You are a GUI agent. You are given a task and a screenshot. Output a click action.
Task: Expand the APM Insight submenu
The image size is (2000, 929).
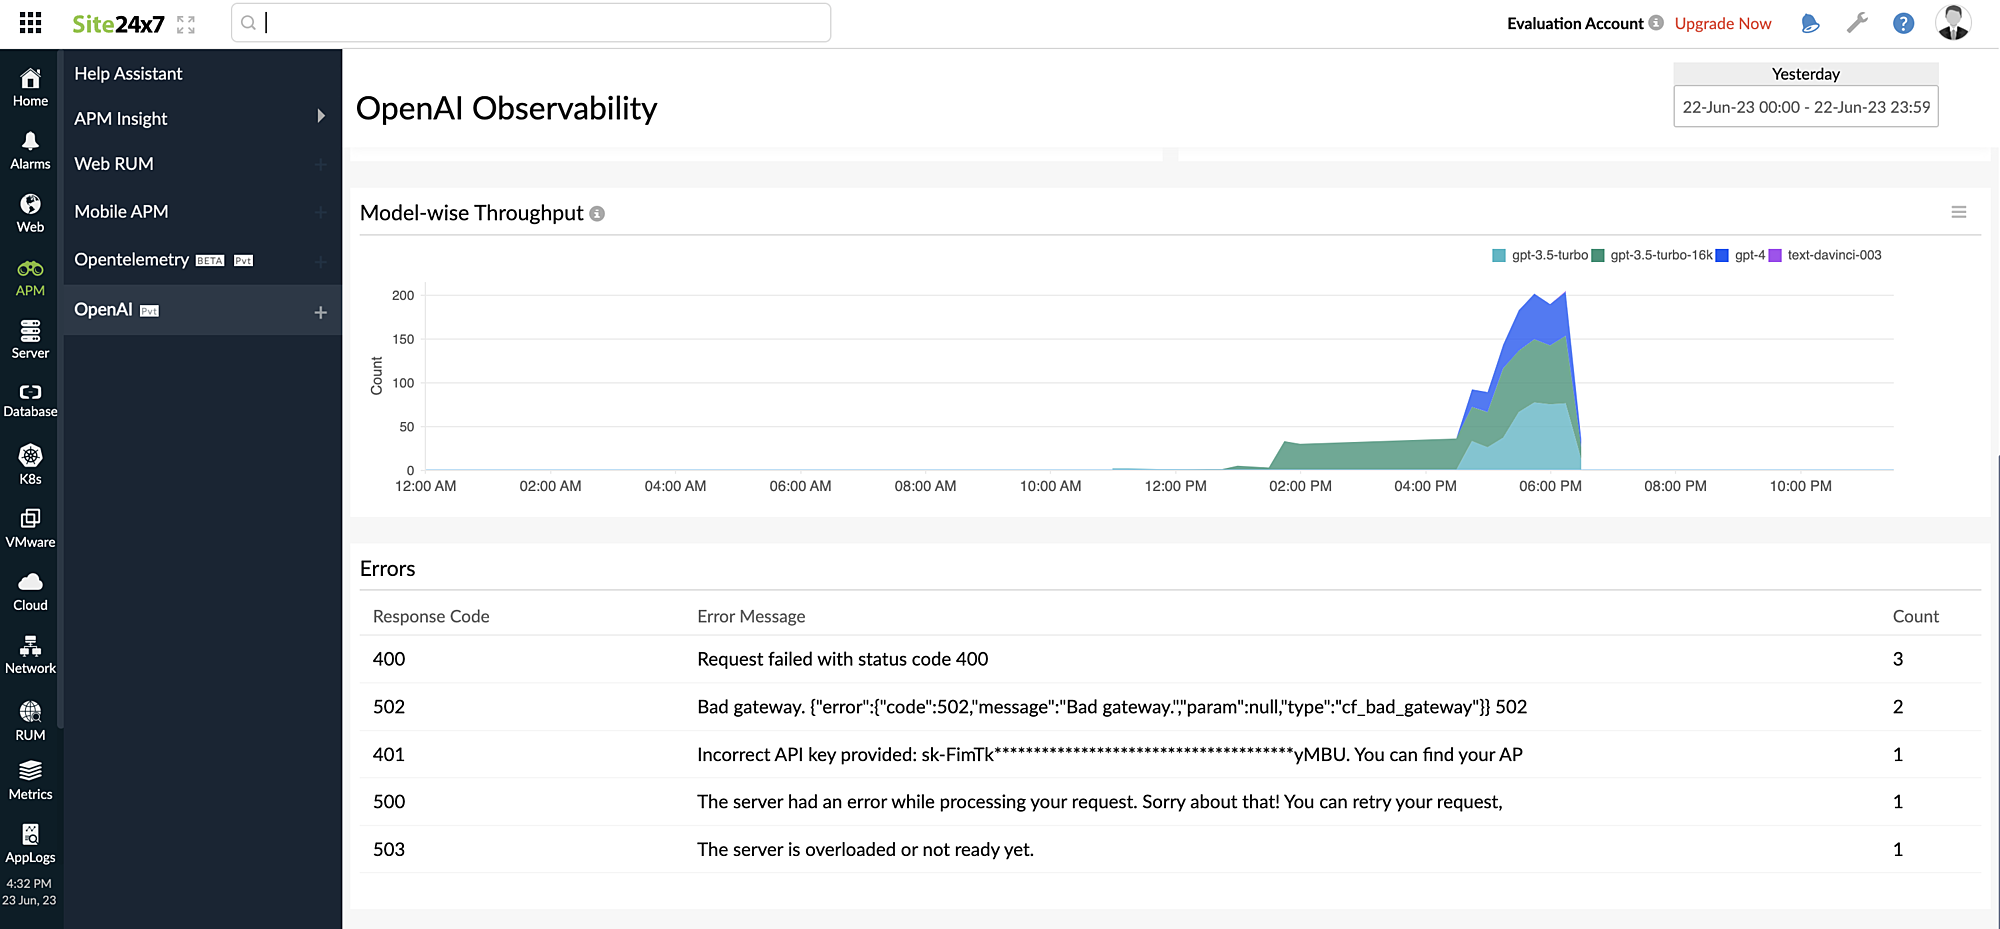200,118
